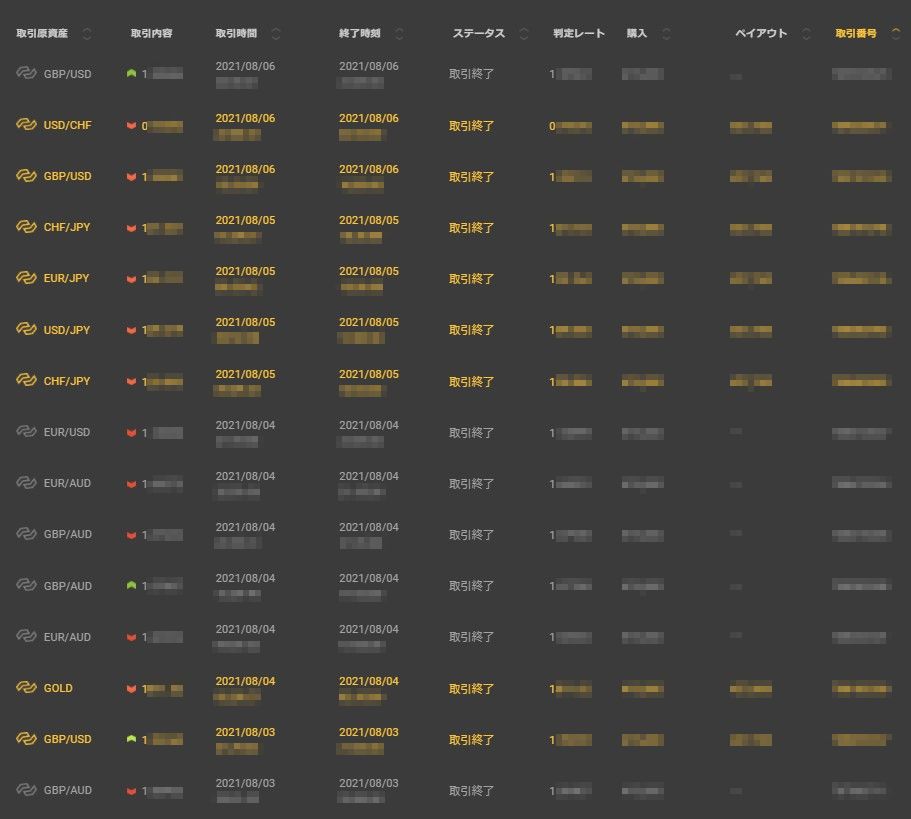Click red down arrow in USD/CHF row
Image resolution: width=911 pixels, height=819 pixels.
pyautogui.click(x=131, y=126)
